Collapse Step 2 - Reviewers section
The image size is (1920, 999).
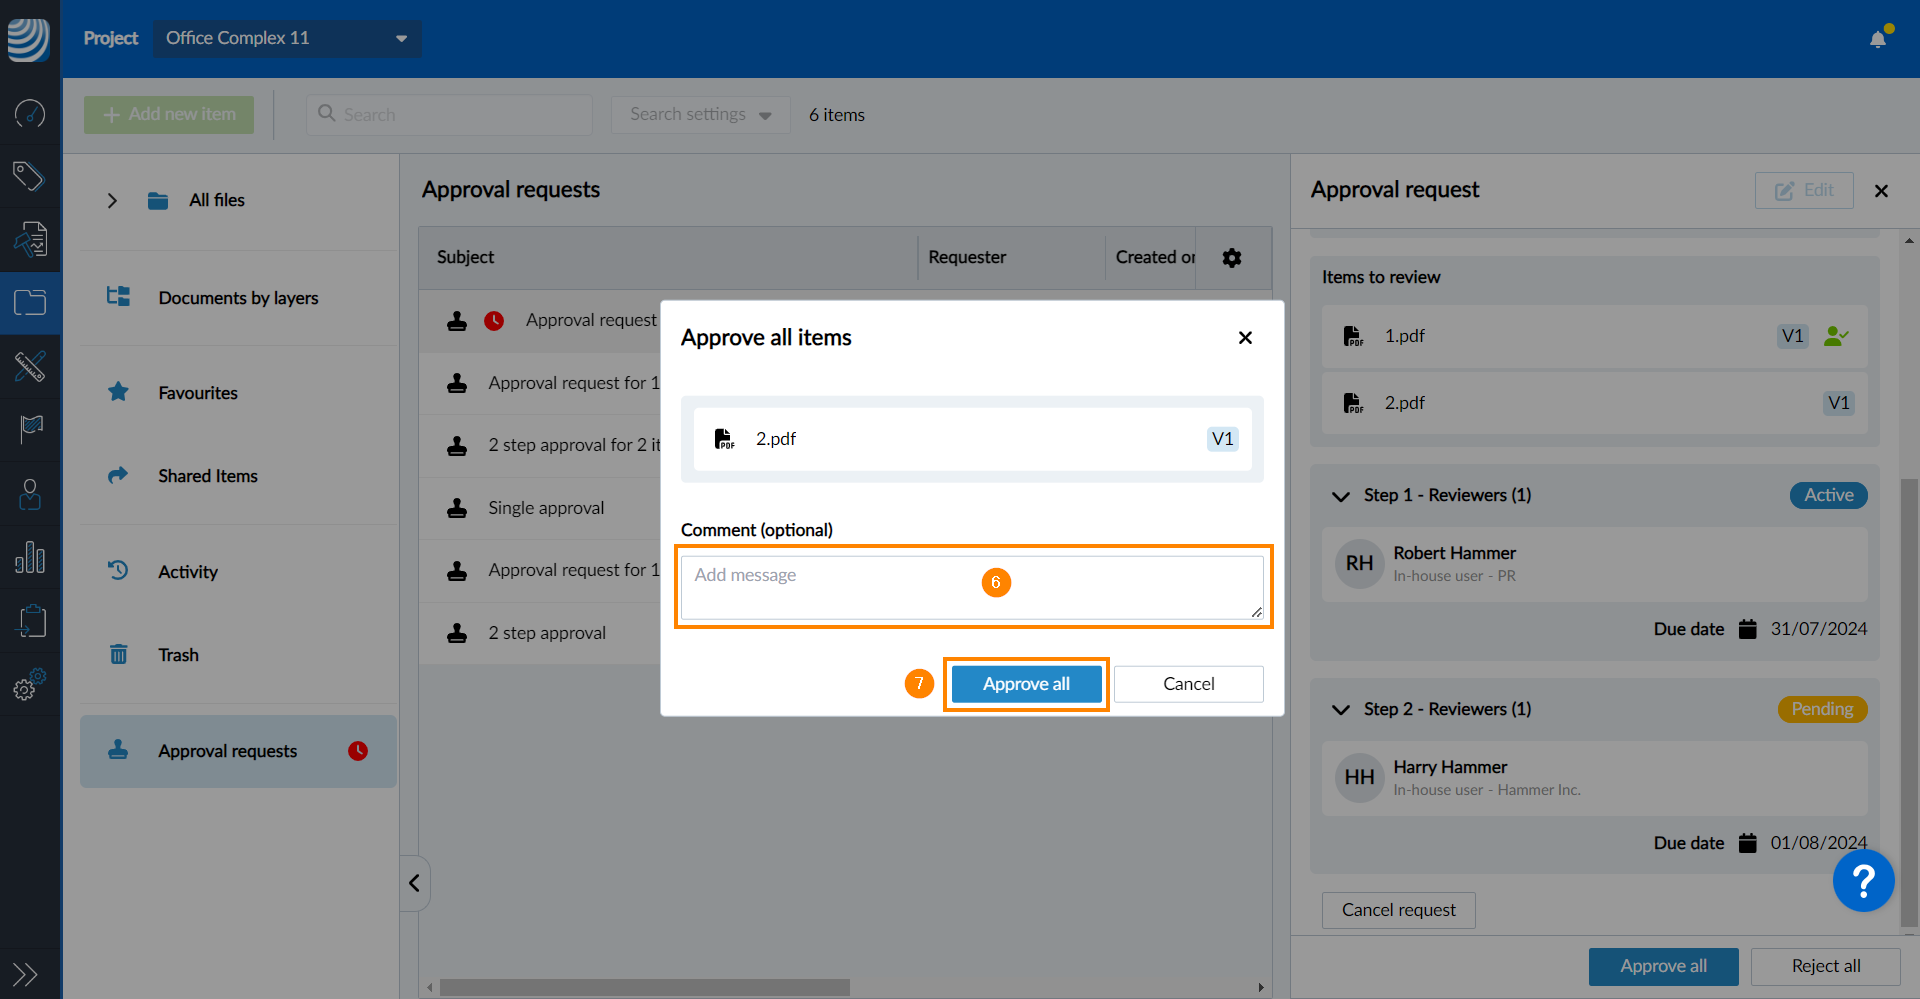[x=1341, y=710]
